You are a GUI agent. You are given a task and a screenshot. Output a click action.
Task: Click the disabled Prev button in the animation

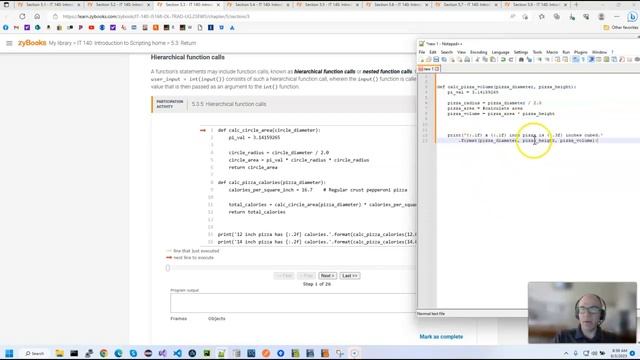tap(306, 276)
